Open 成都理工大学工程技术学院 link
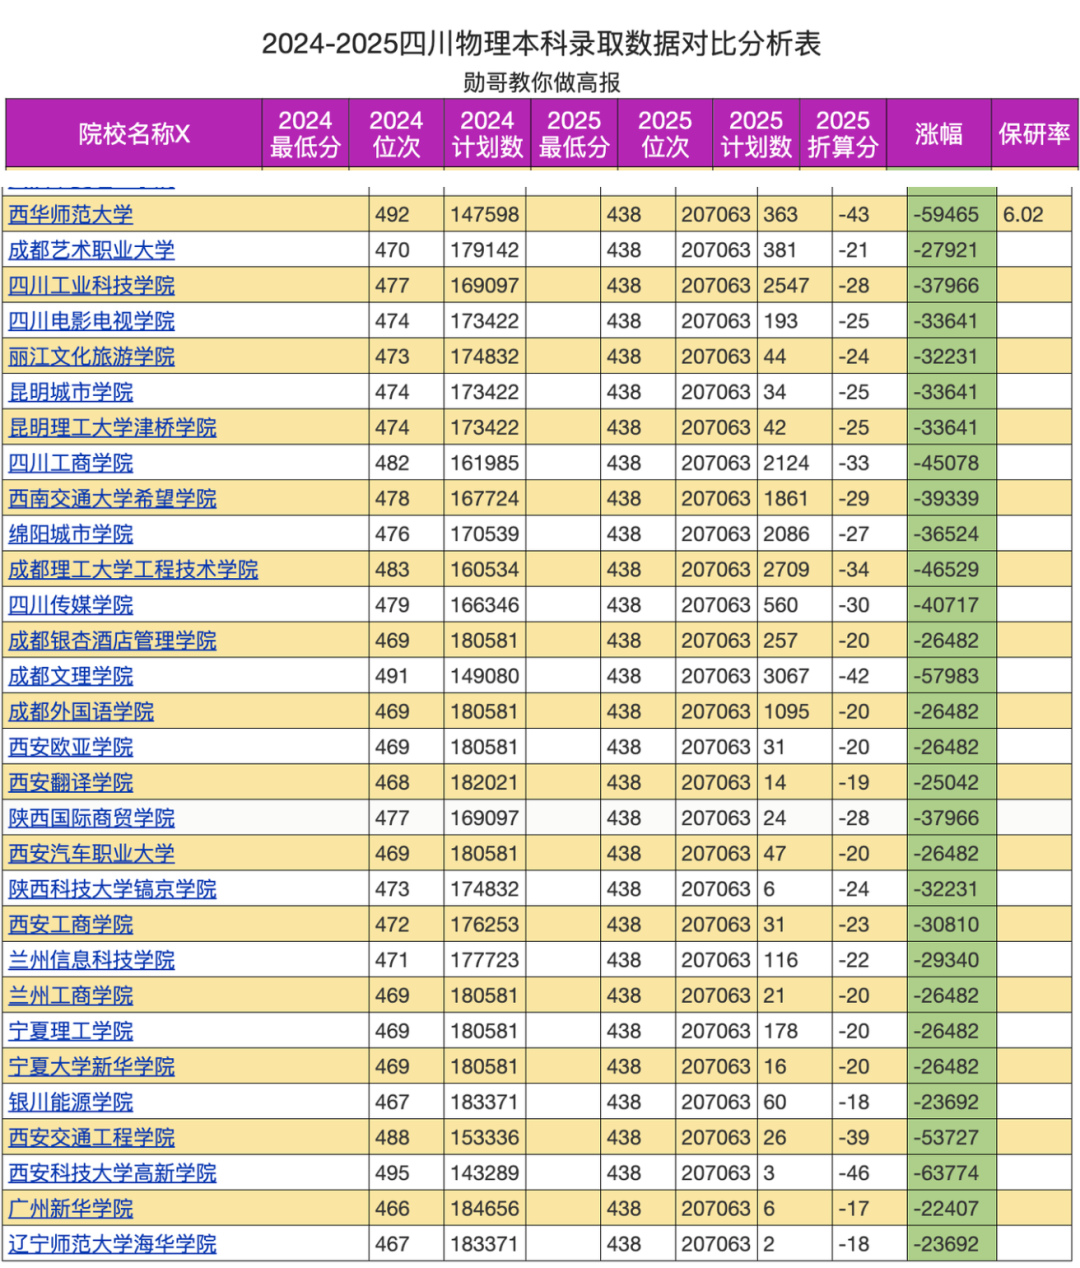Viewport: 1080px width, 1268px height. point(133,570)
